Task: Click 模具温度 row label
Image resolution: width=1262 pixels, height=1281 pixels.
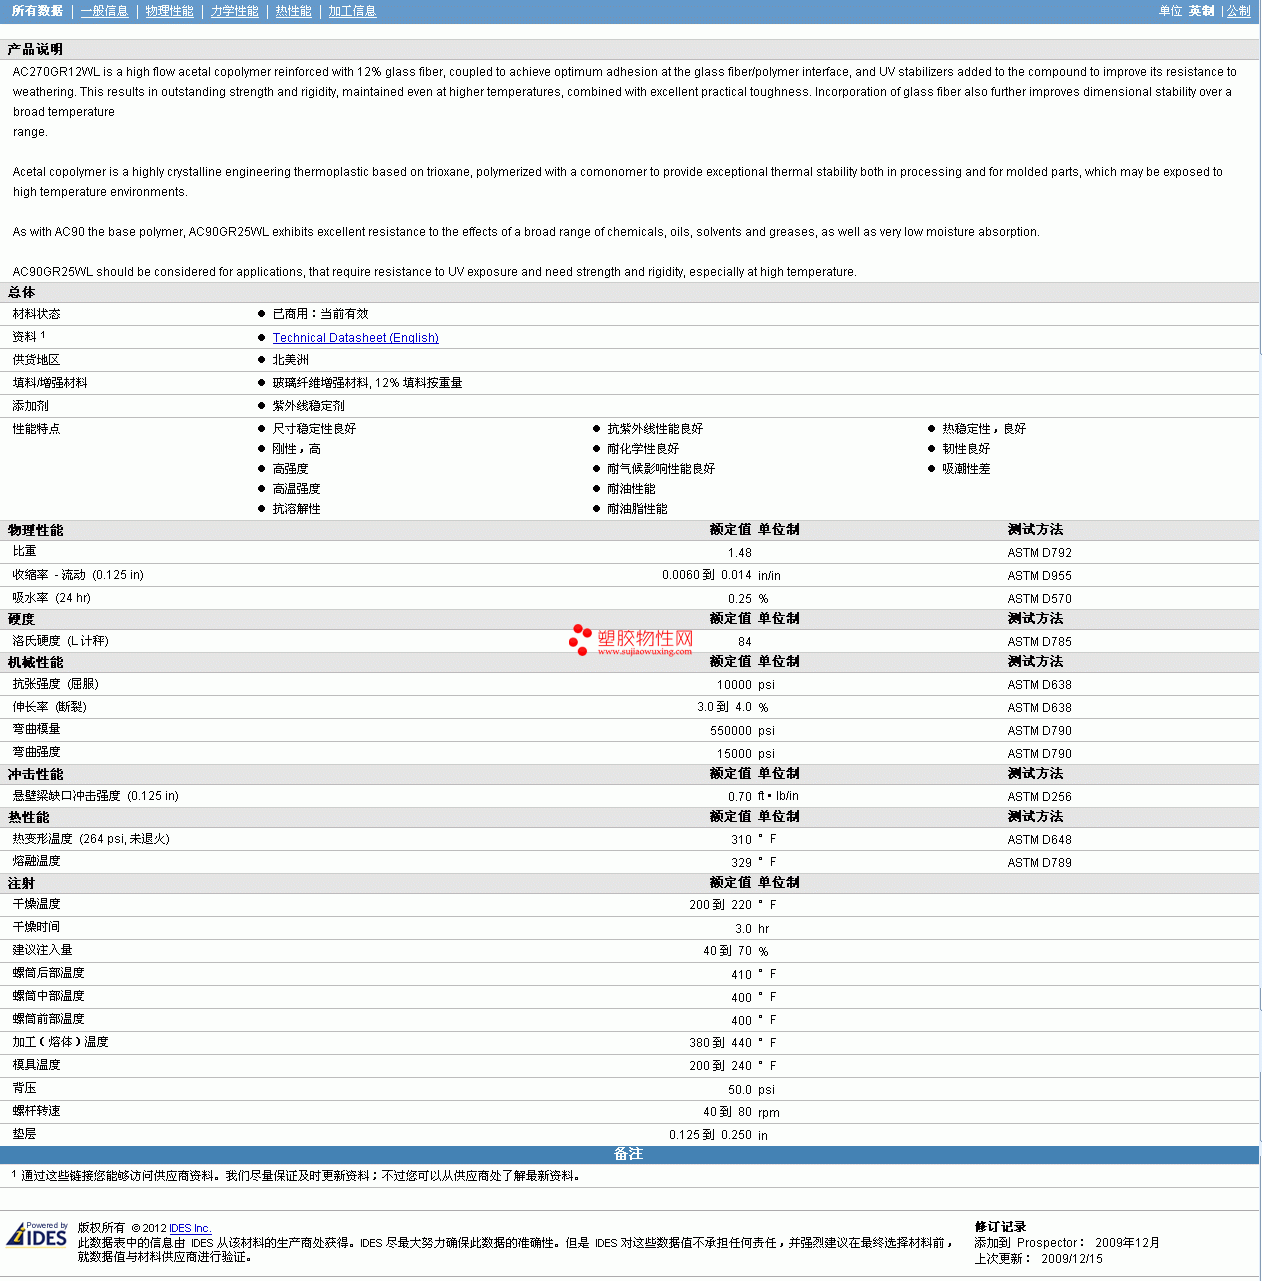Action: tap(36, 1065)
